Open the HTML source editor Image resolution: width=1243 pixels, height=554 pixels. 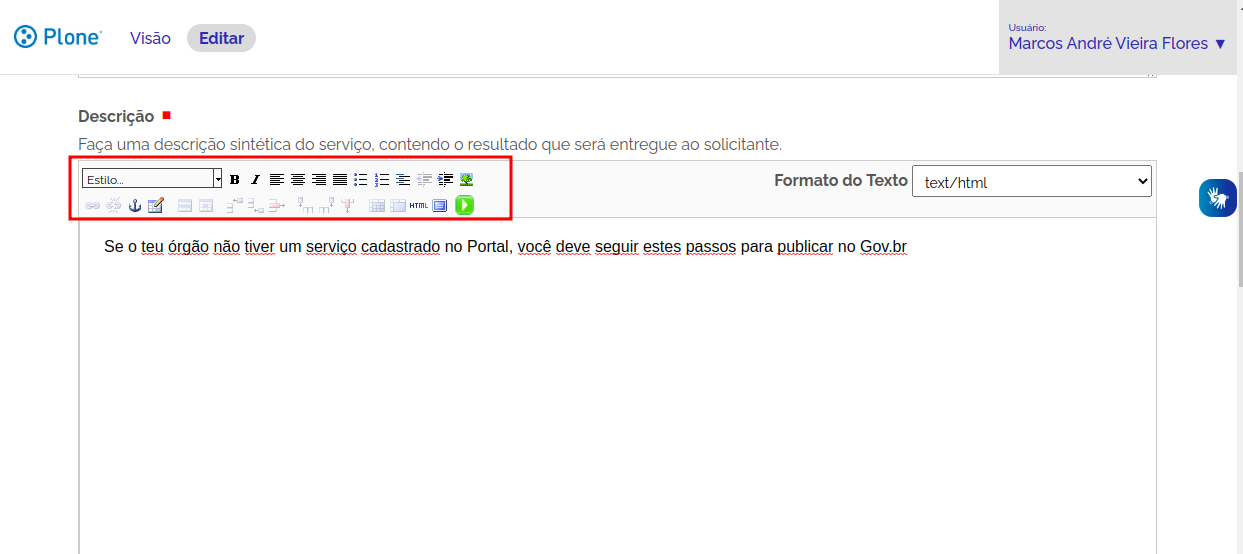pos(418,205)
